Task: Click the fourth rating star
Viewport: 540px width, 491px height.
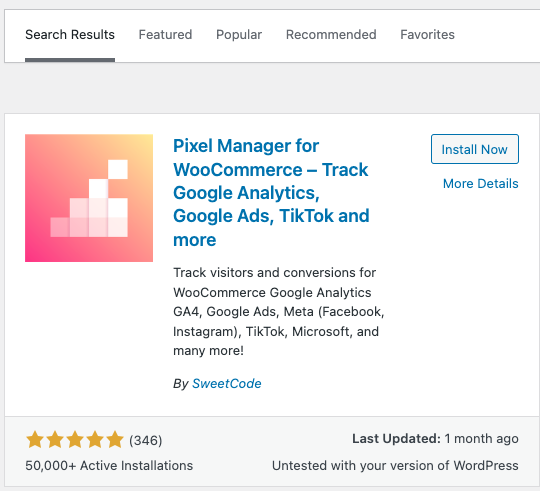Action: click(95, 440)
